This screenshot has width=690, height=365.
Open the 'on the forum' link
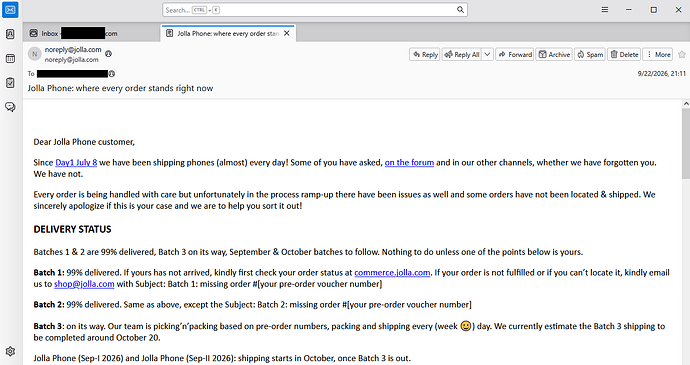tap(409, 162)
